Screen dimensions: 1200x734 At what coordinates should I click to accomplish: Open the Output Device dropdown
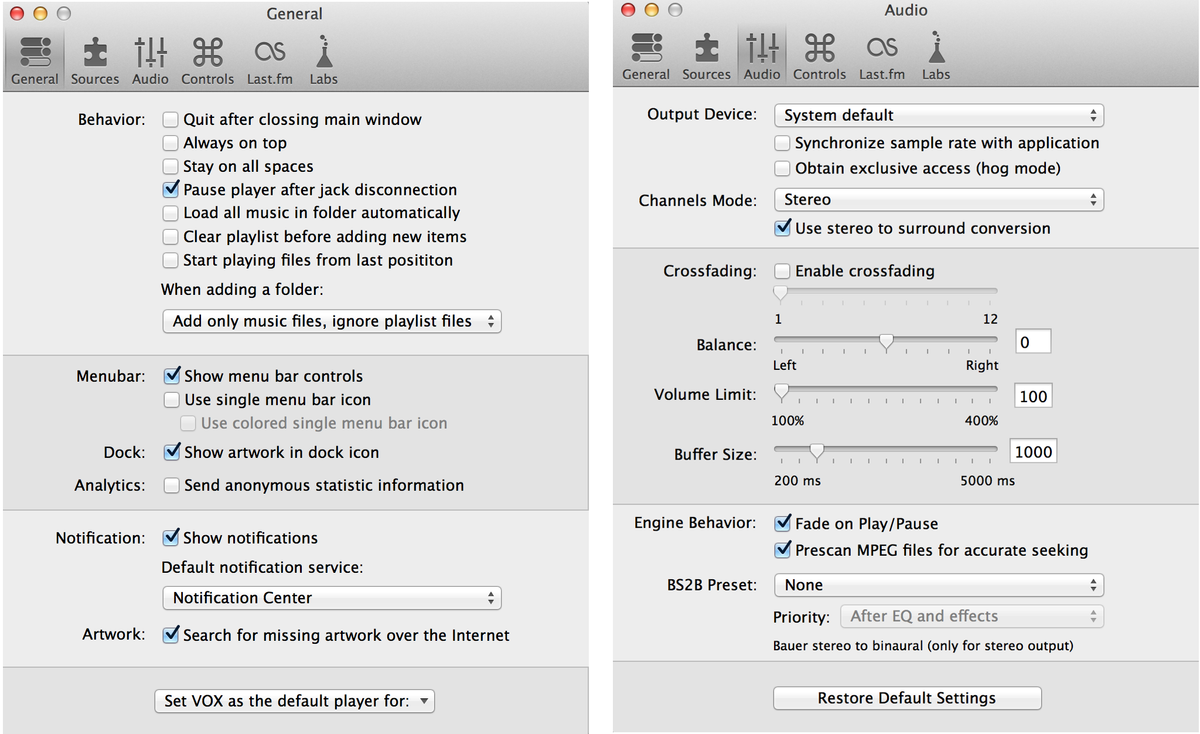coord(938,115)
